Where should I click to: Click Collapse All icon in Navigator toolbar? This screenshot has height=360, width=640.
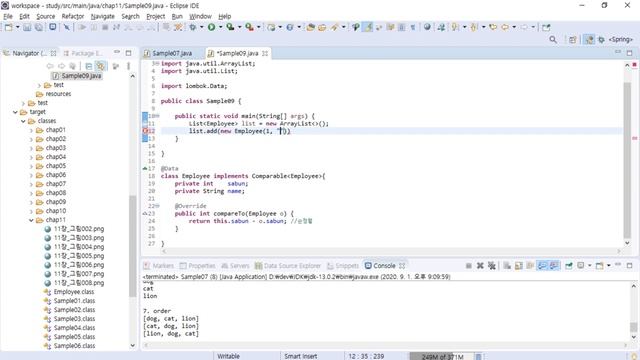point(89,66)
